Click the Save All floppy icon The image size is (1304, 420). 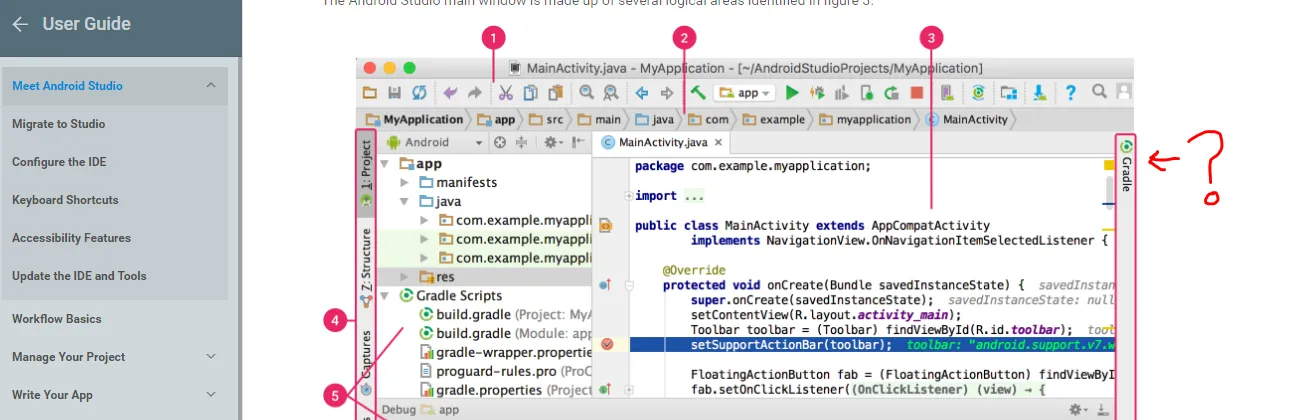(x=394, y=93)
